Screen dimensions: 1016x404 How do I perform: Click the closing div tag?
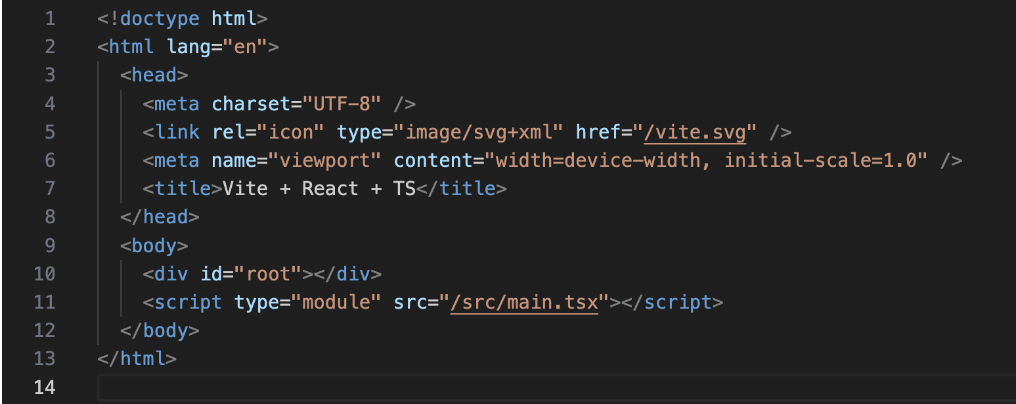[x=348, y=274]
